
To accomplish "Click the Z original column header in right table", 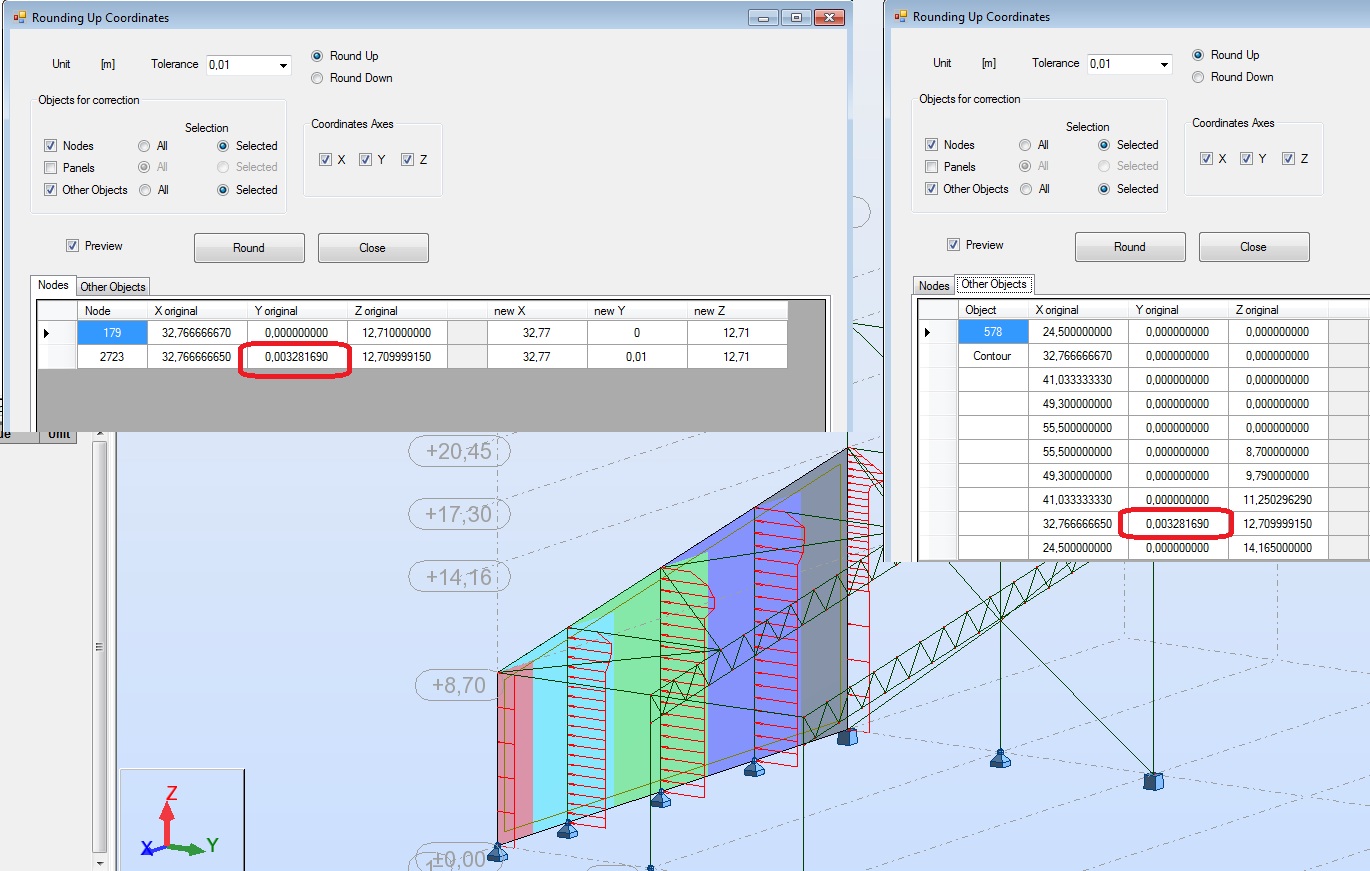I will 1278,310.
